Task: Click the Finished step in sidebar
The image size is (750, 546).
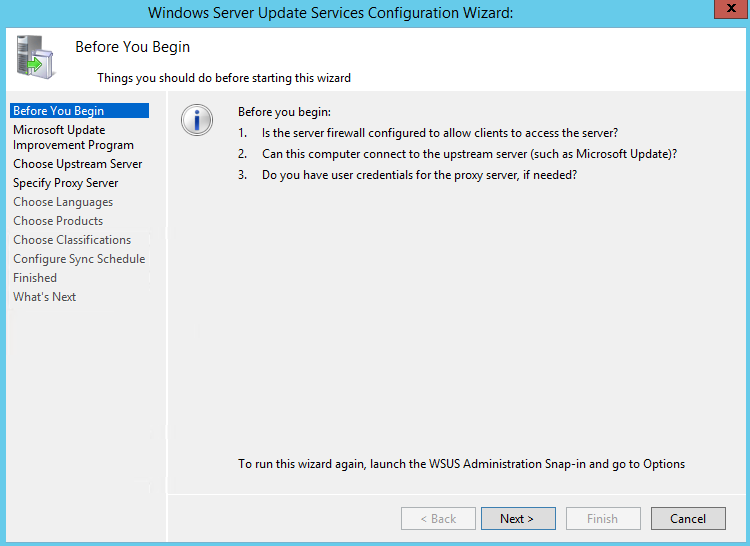Action: [35, 278]
